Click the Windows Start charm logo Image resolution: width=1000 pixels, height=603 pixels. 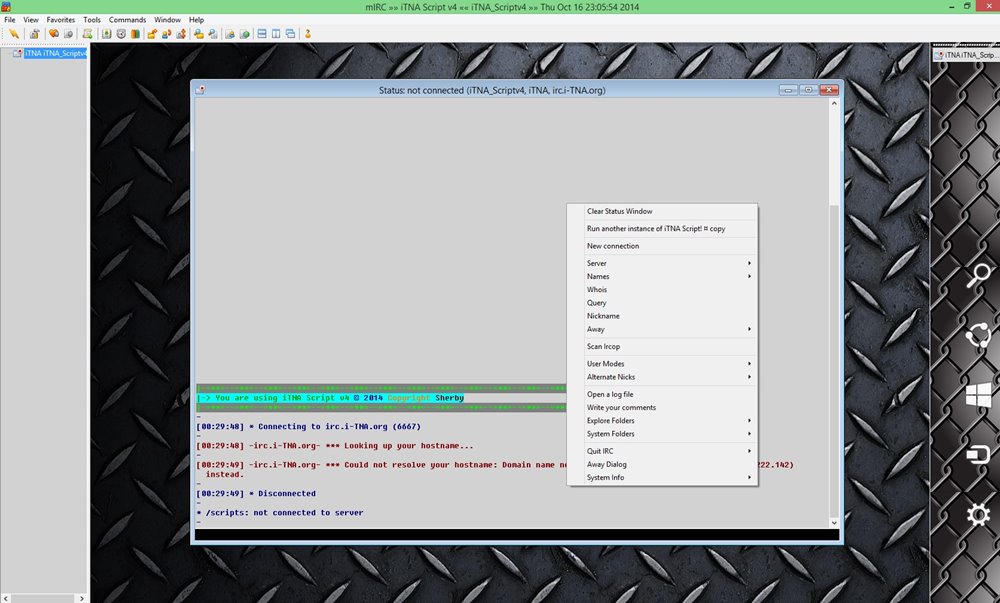click(x=978, y=395)
